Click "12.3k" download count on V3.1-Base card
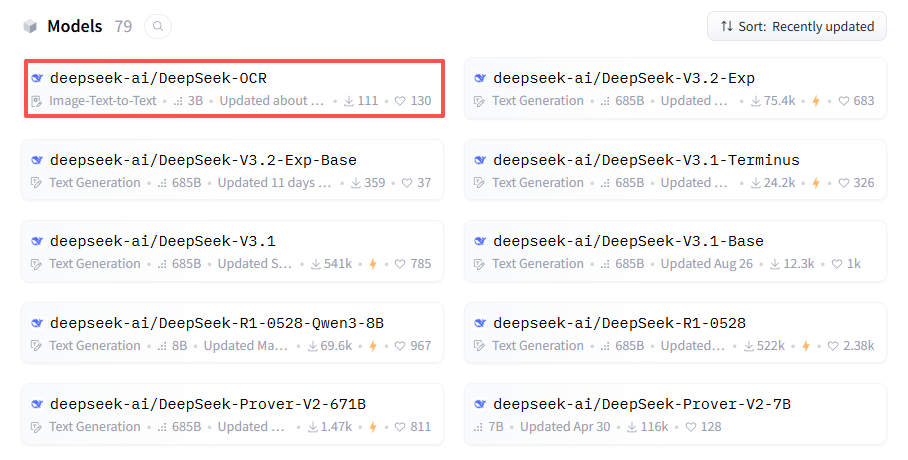Viewport: 908px width, 460px height. coord(799,264)
